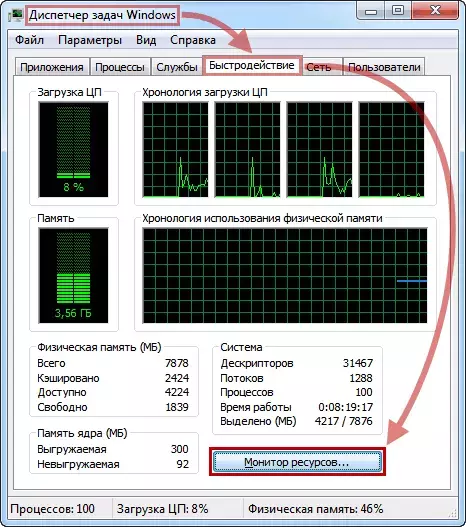Click the memory gauge showing 3,56 ГБ
The width and height of the screenshot is (466, 527).
tap(74, 276)
